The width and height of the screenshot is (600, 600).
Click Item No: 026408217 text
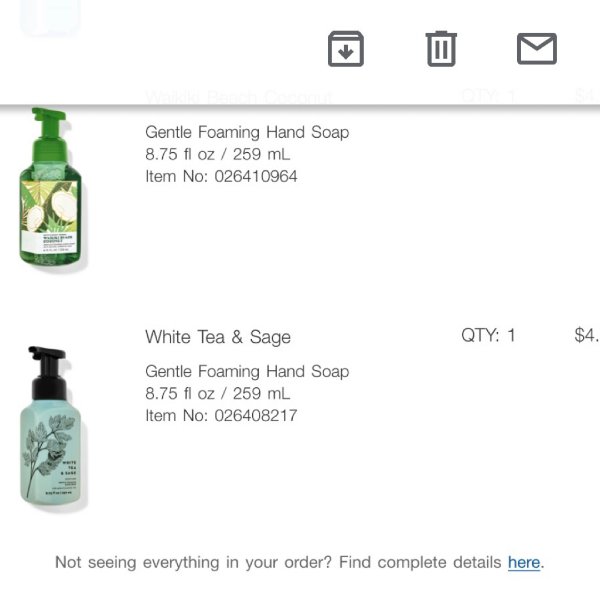pyautogui.click(x=221, y=416)
